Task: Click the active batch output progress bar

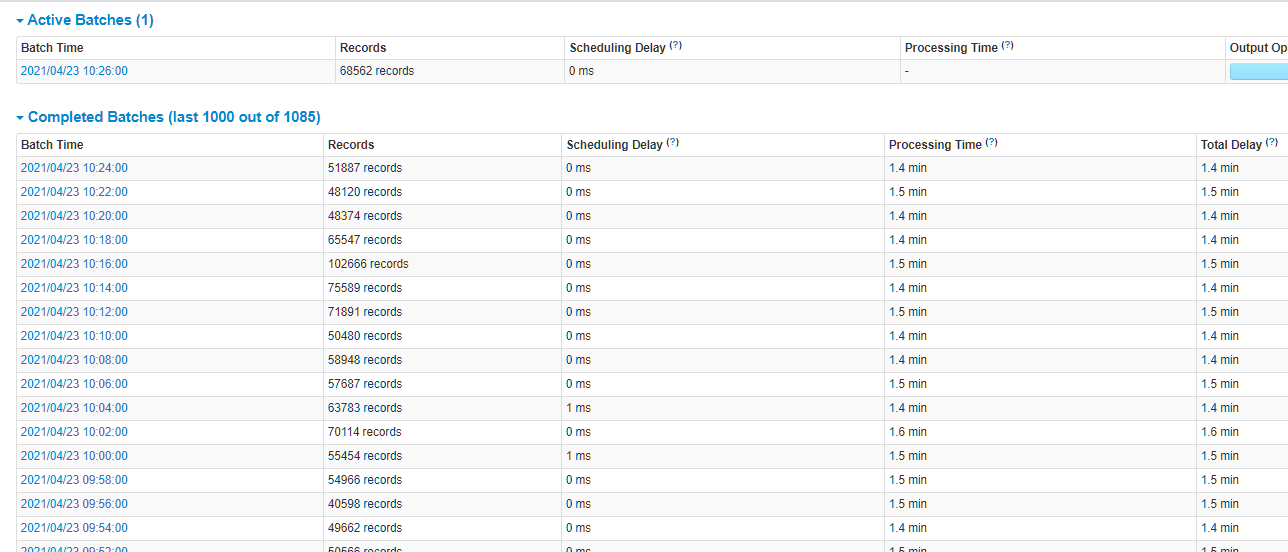Action: 1258,71
